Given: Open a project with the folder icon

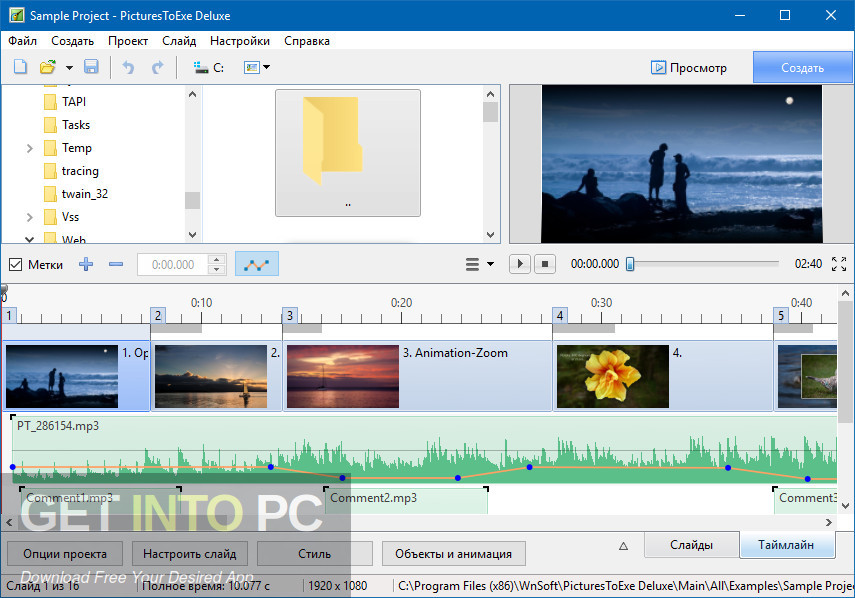Looking at the screenshot, I should (48, 67).
